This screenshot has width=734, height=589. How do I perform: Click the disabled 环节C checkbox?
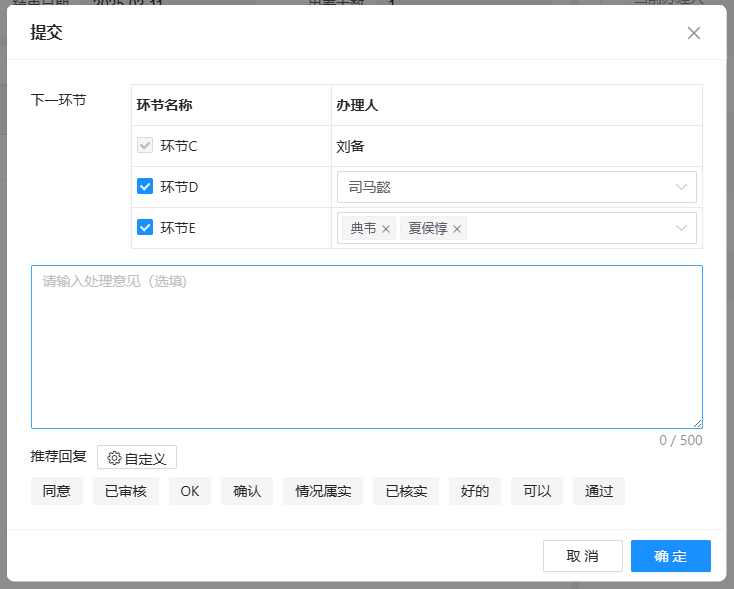(x=145, y=146)
